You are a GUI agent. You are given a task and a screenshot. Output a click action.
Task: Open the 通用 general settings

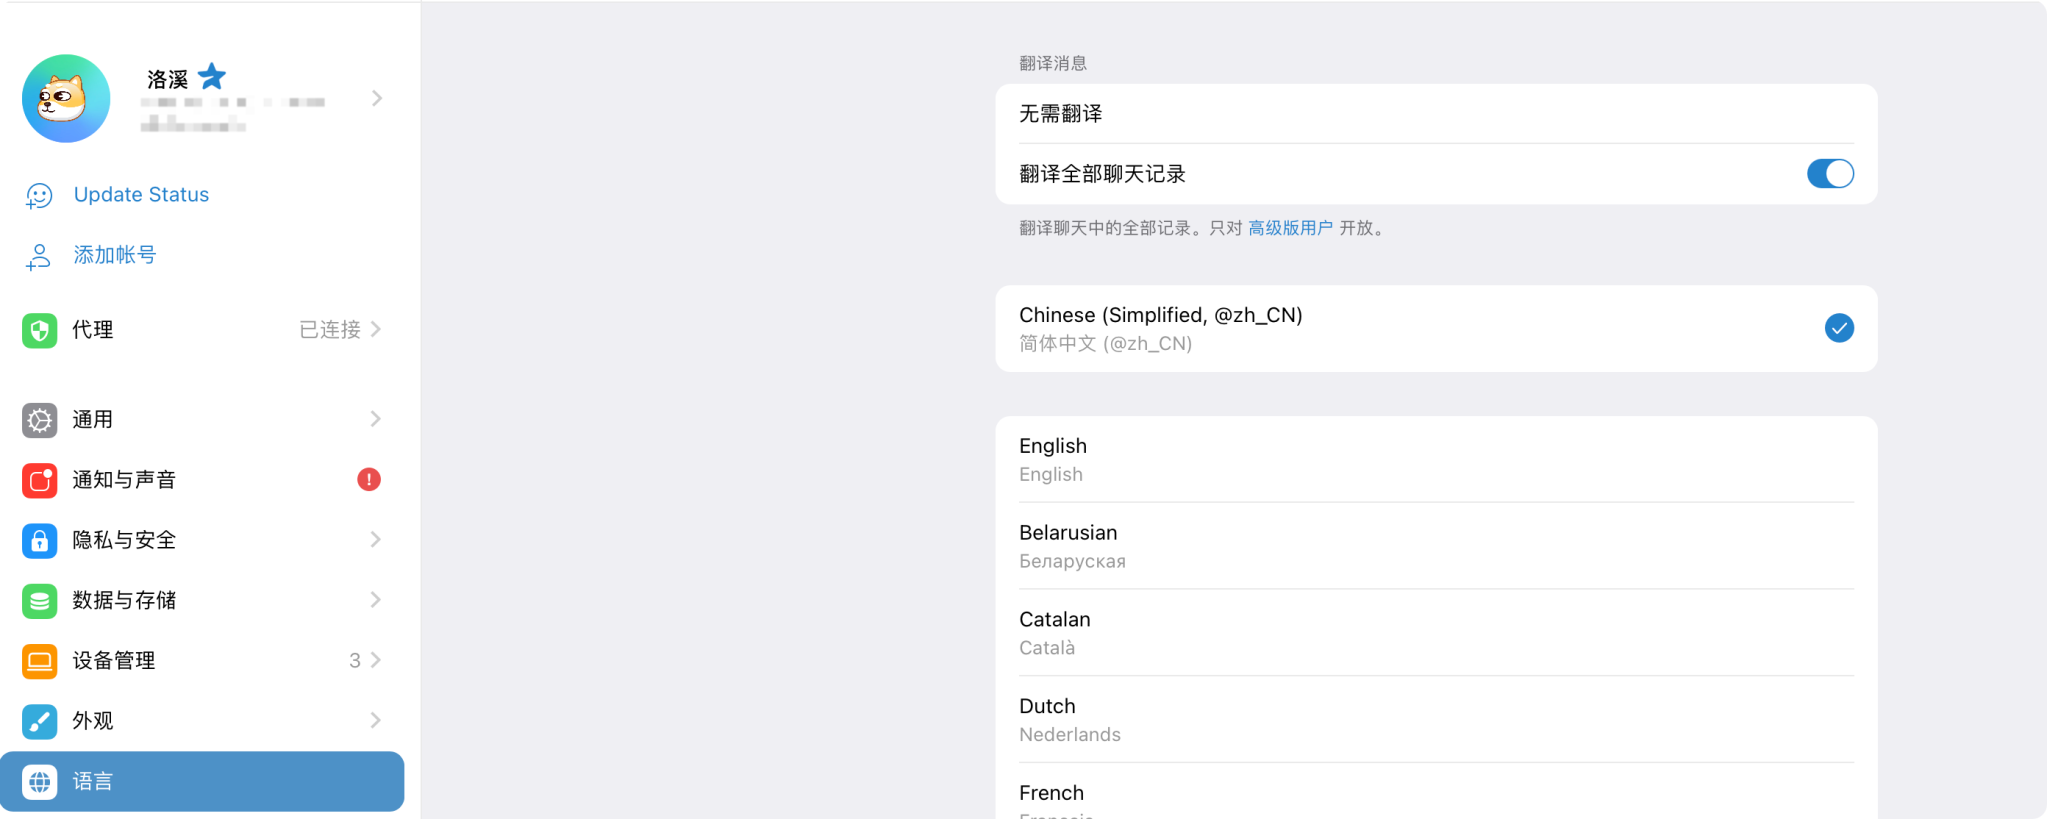[202, 420]
